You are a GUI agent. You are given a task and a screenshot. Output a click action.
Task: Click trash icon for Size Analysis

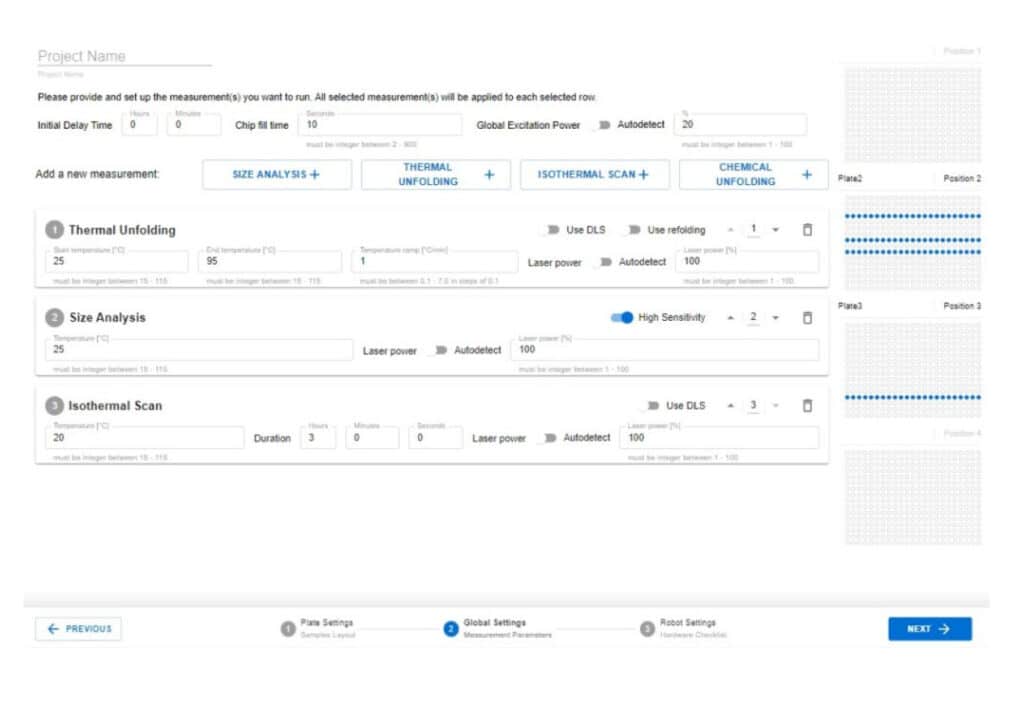pos(807,318)
